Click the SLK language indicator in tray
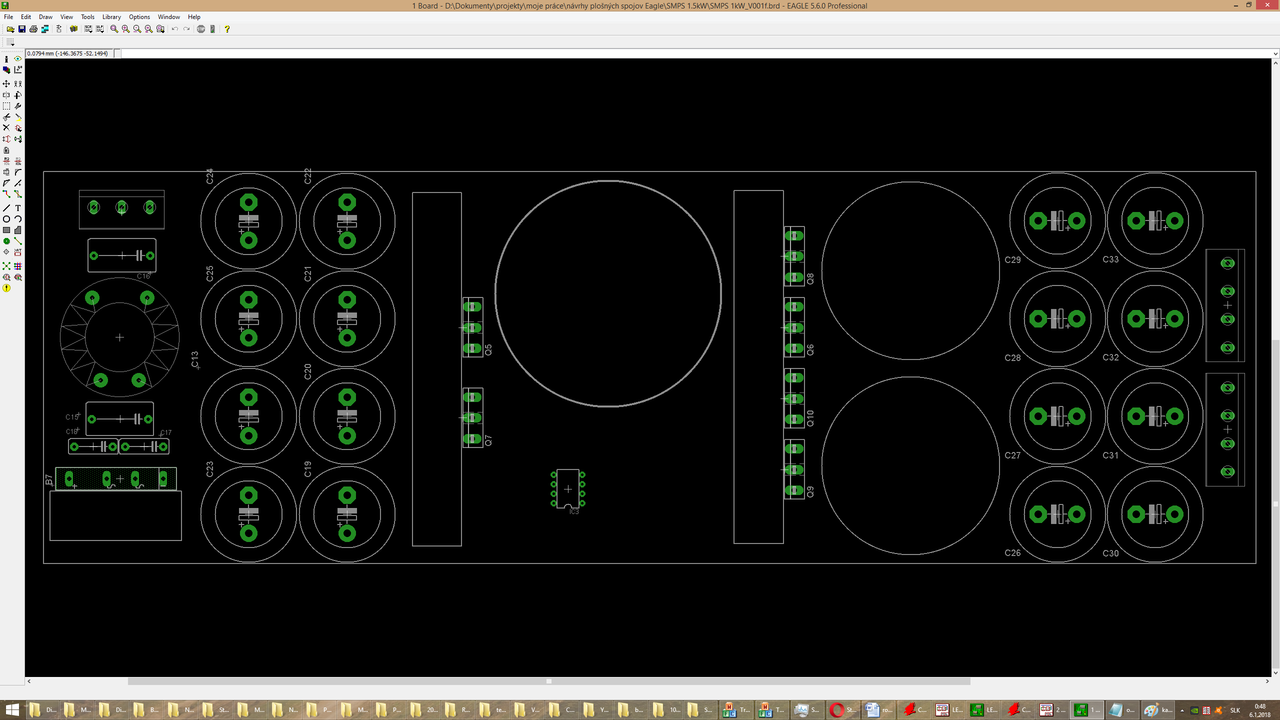1280x720 pixels. (x=1234, y=710)
